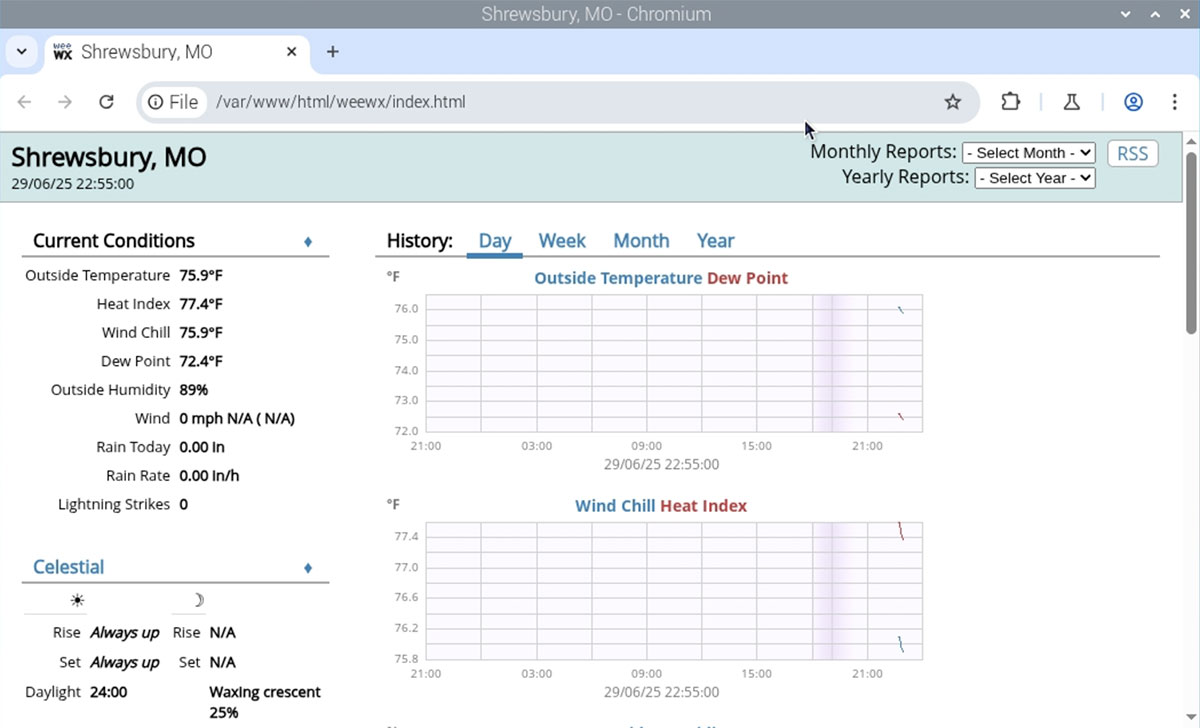Image resolution: width=1200 pixels, height=728 pixels.
Task: Click the Lightning Strikes label
Action: tap(114, 505)
